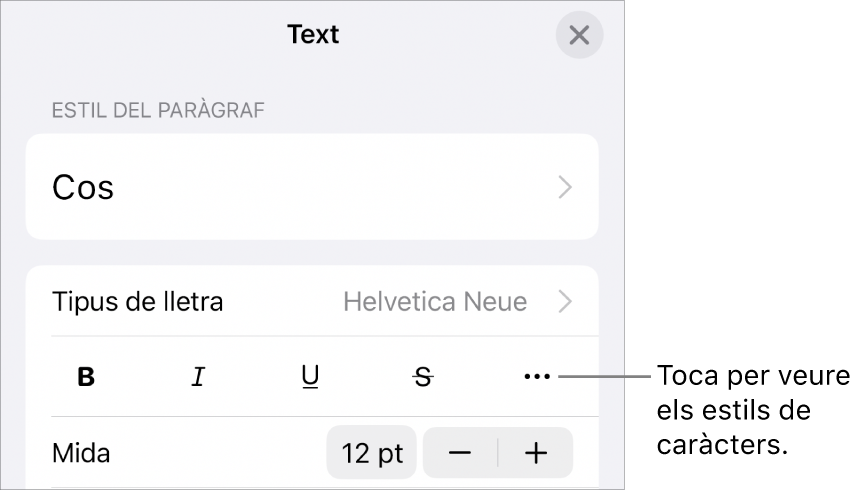Image resolution: width=862 pixels, height=491 pixels.
Task: Increase font size with plus button
Action: [x=536, y=453]
